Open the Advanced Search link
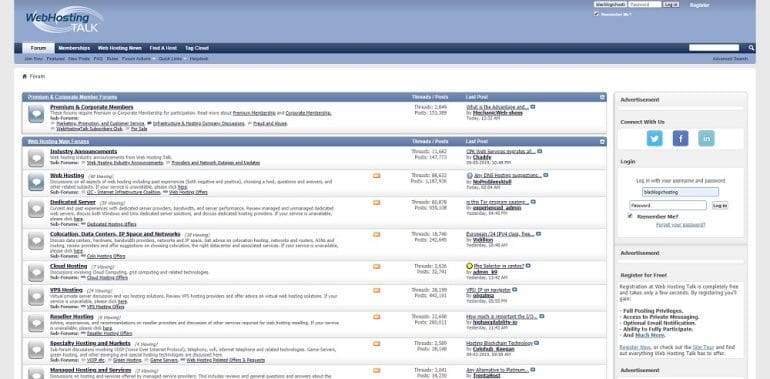The height and width of the screenshot is (379, 770). pyautogui.click(x=730, y=59)
